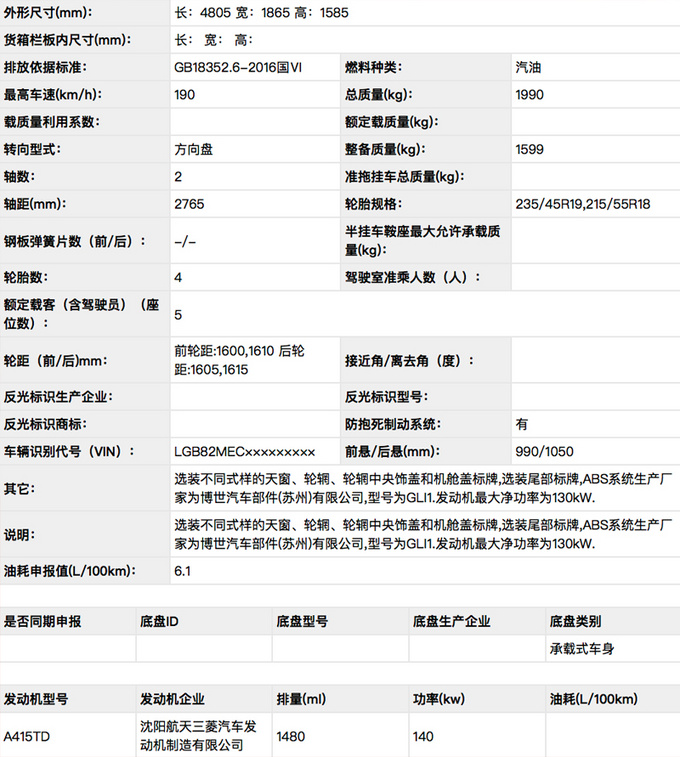
Task: Select the steering type value 方向盘
Action: pos(194,149)
